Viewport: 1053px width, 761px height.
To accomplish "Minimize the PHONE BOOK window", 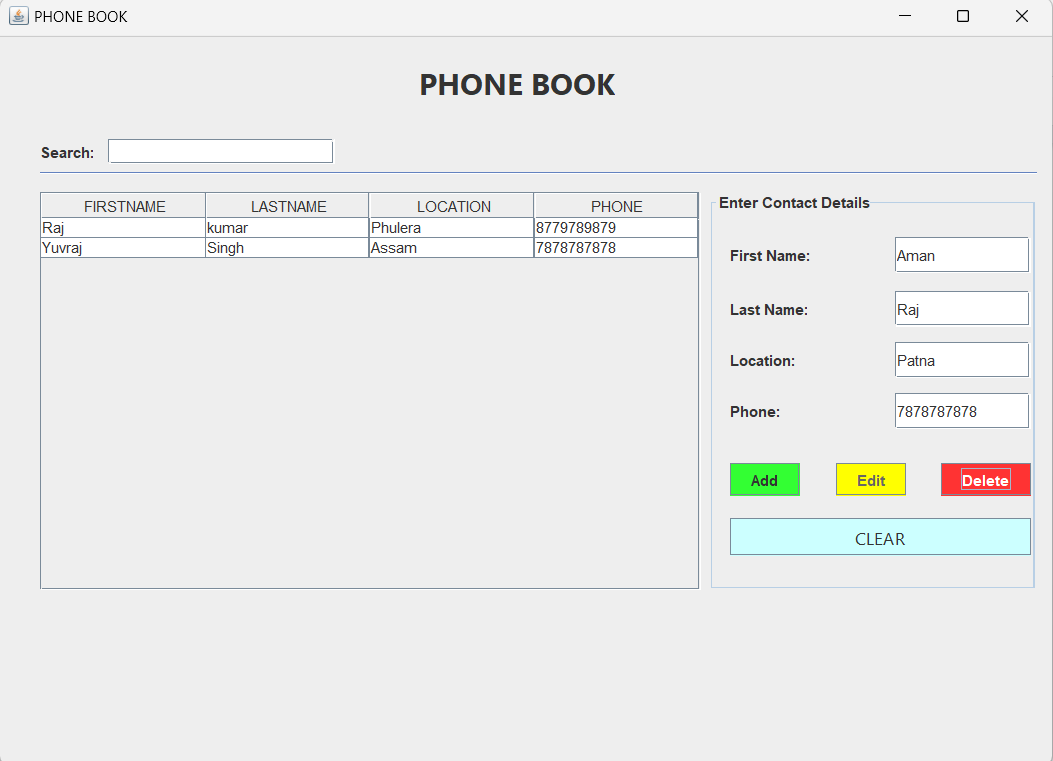I will 905,16.
